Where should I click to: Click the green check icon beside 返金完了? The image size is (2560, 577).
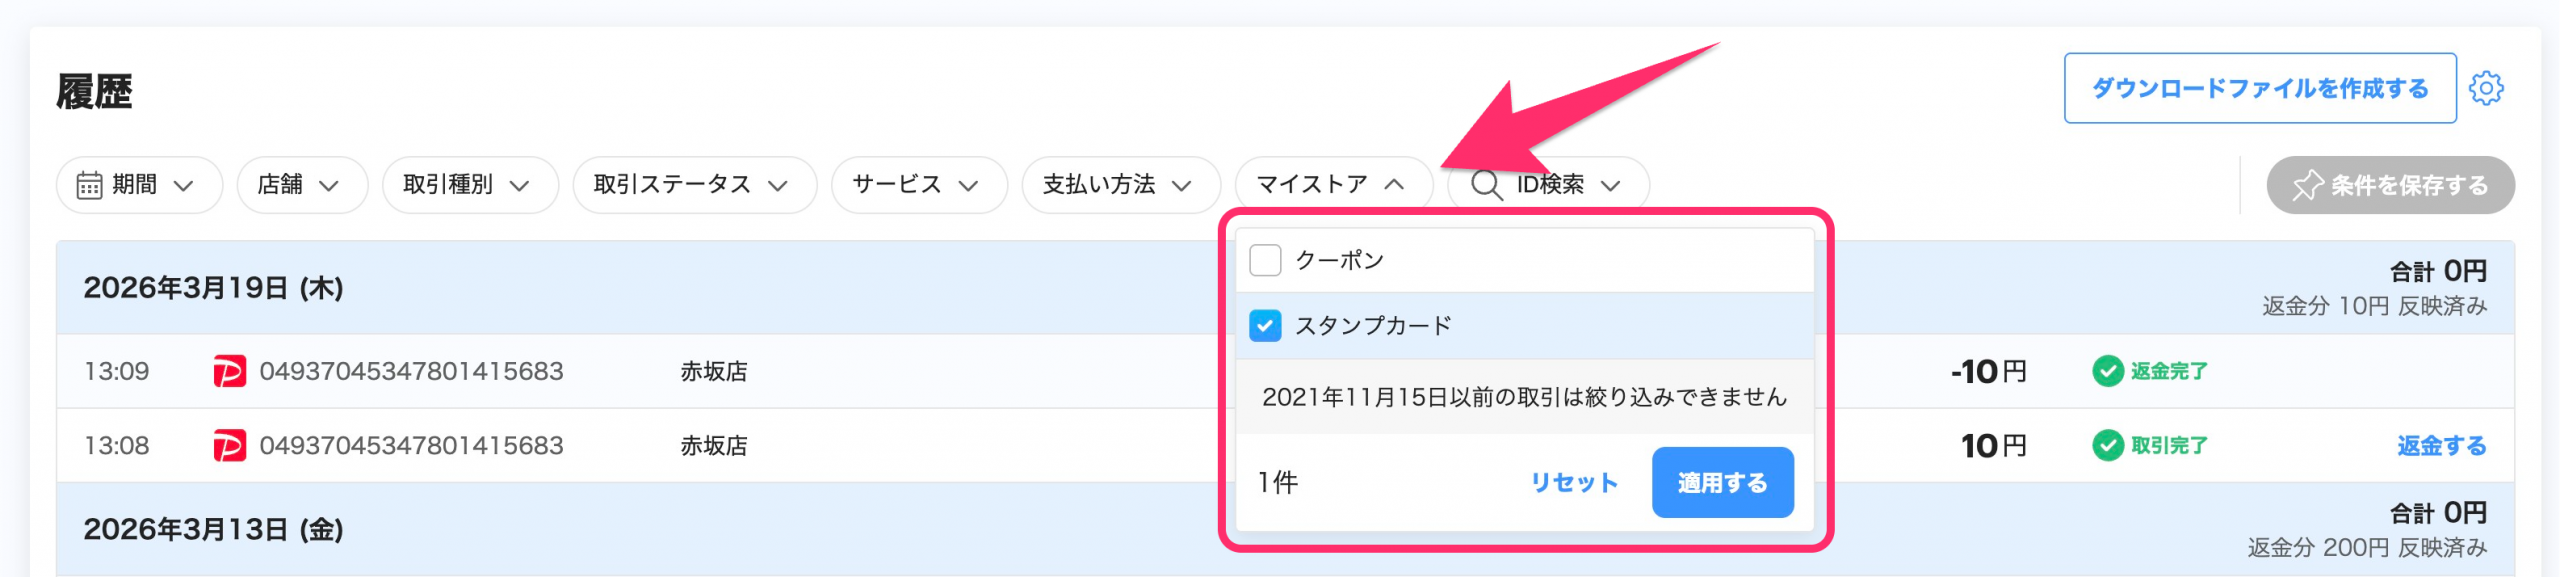[x=2107, y=372]
